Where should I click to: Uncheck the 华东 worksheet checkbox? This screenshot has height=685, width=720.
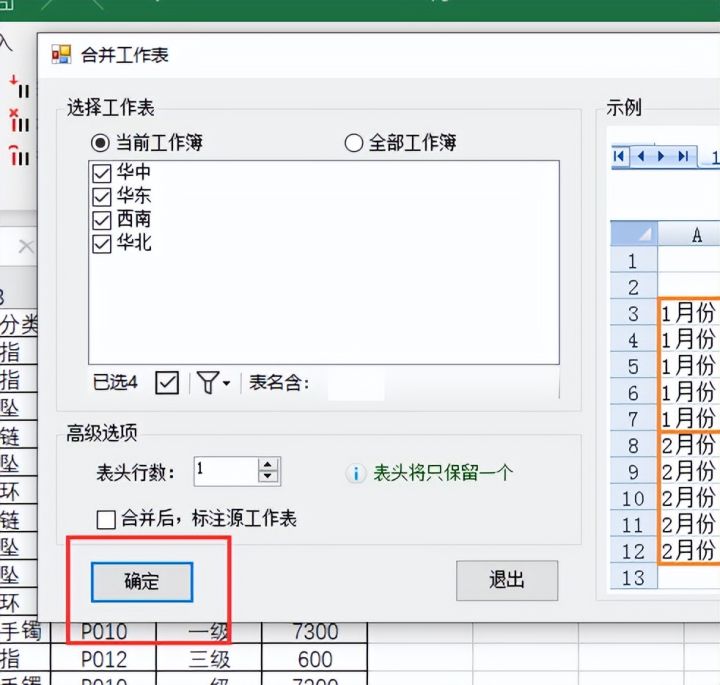point(101,197)
